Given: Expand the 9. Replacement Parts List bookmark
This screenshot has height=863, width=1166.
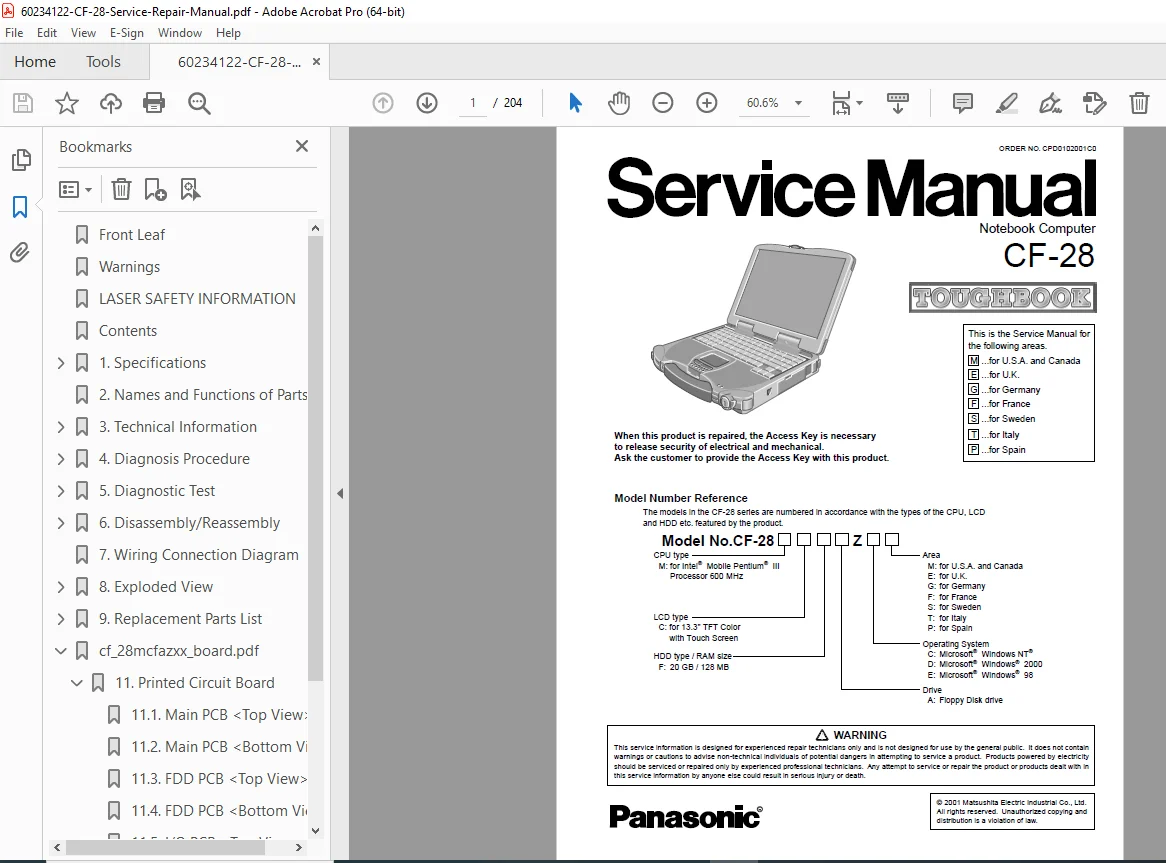Looking at the screenshot, I should click(61, 618).
